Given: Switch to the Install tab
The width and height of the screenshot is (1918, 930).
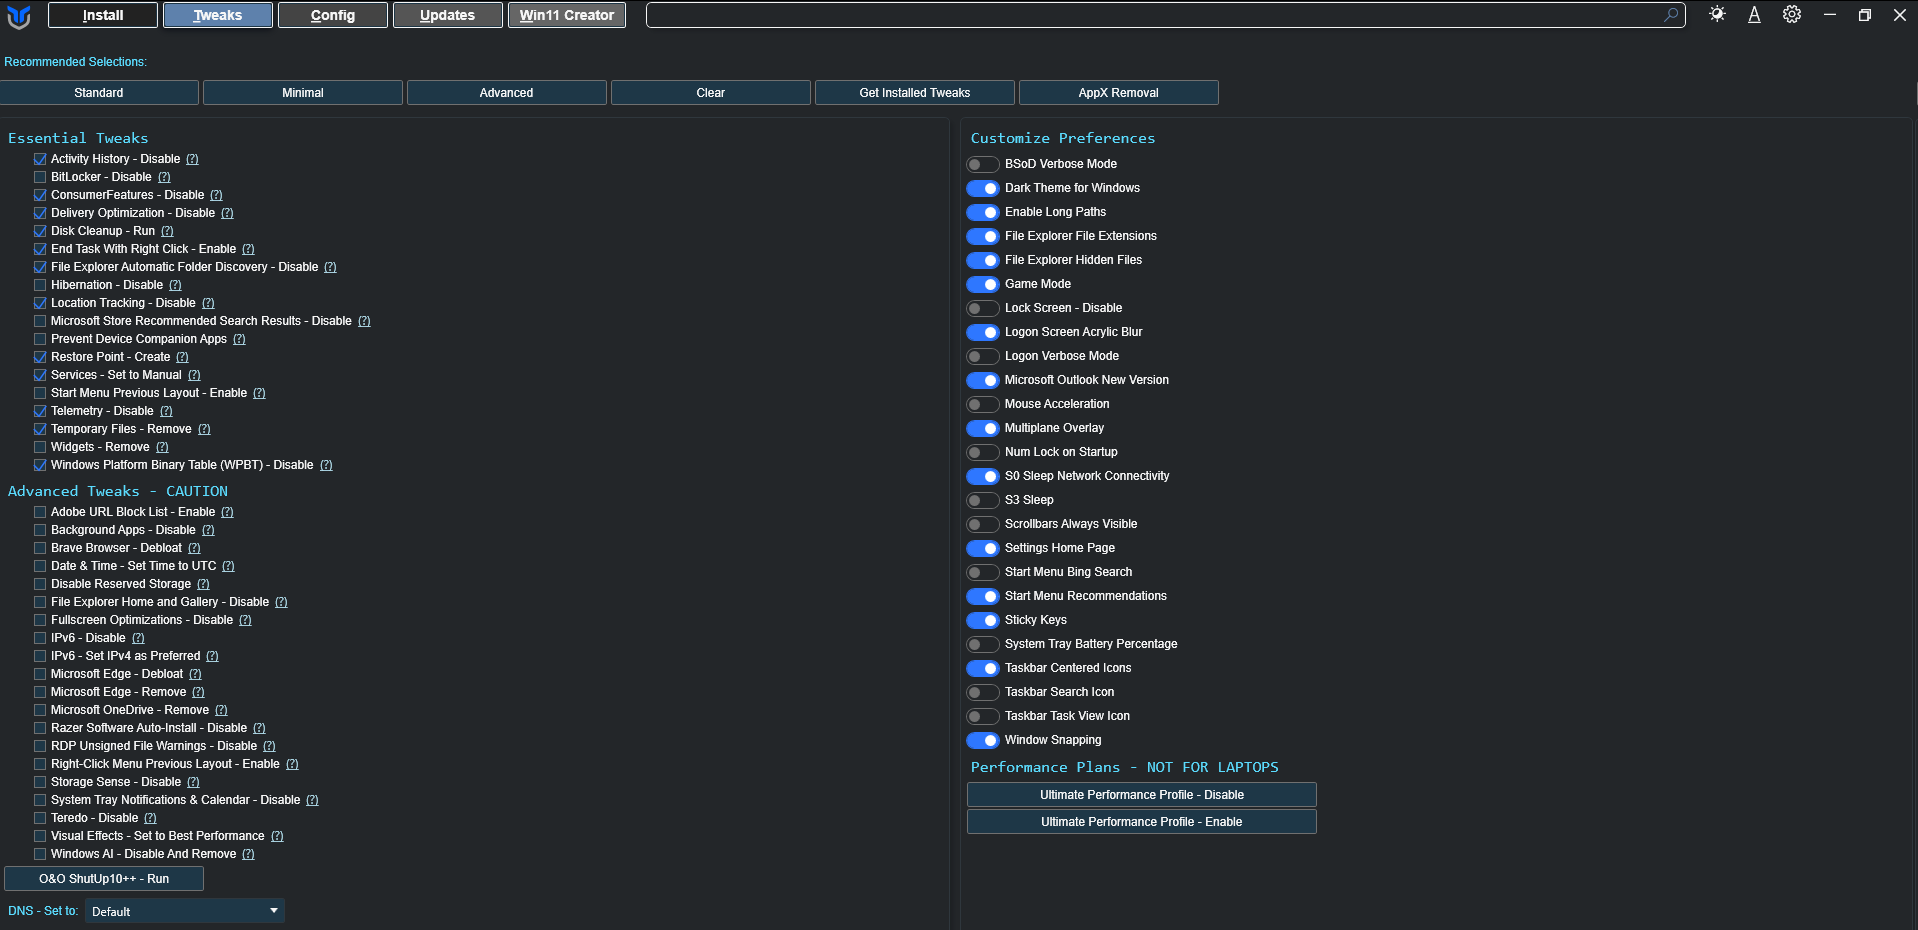Looking at the screenshot, I should point(103,15).
